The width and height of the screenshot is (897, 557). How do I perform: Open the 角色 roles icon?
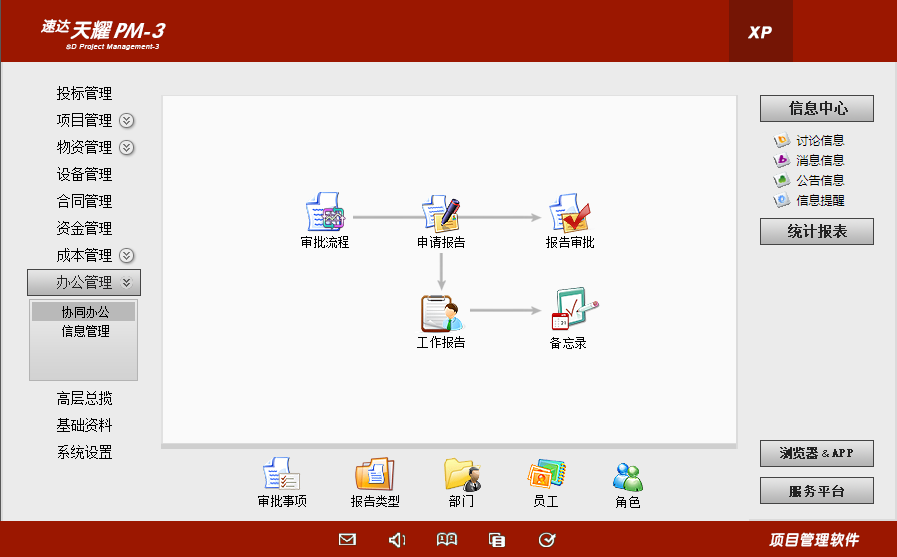tap(628, 475)
